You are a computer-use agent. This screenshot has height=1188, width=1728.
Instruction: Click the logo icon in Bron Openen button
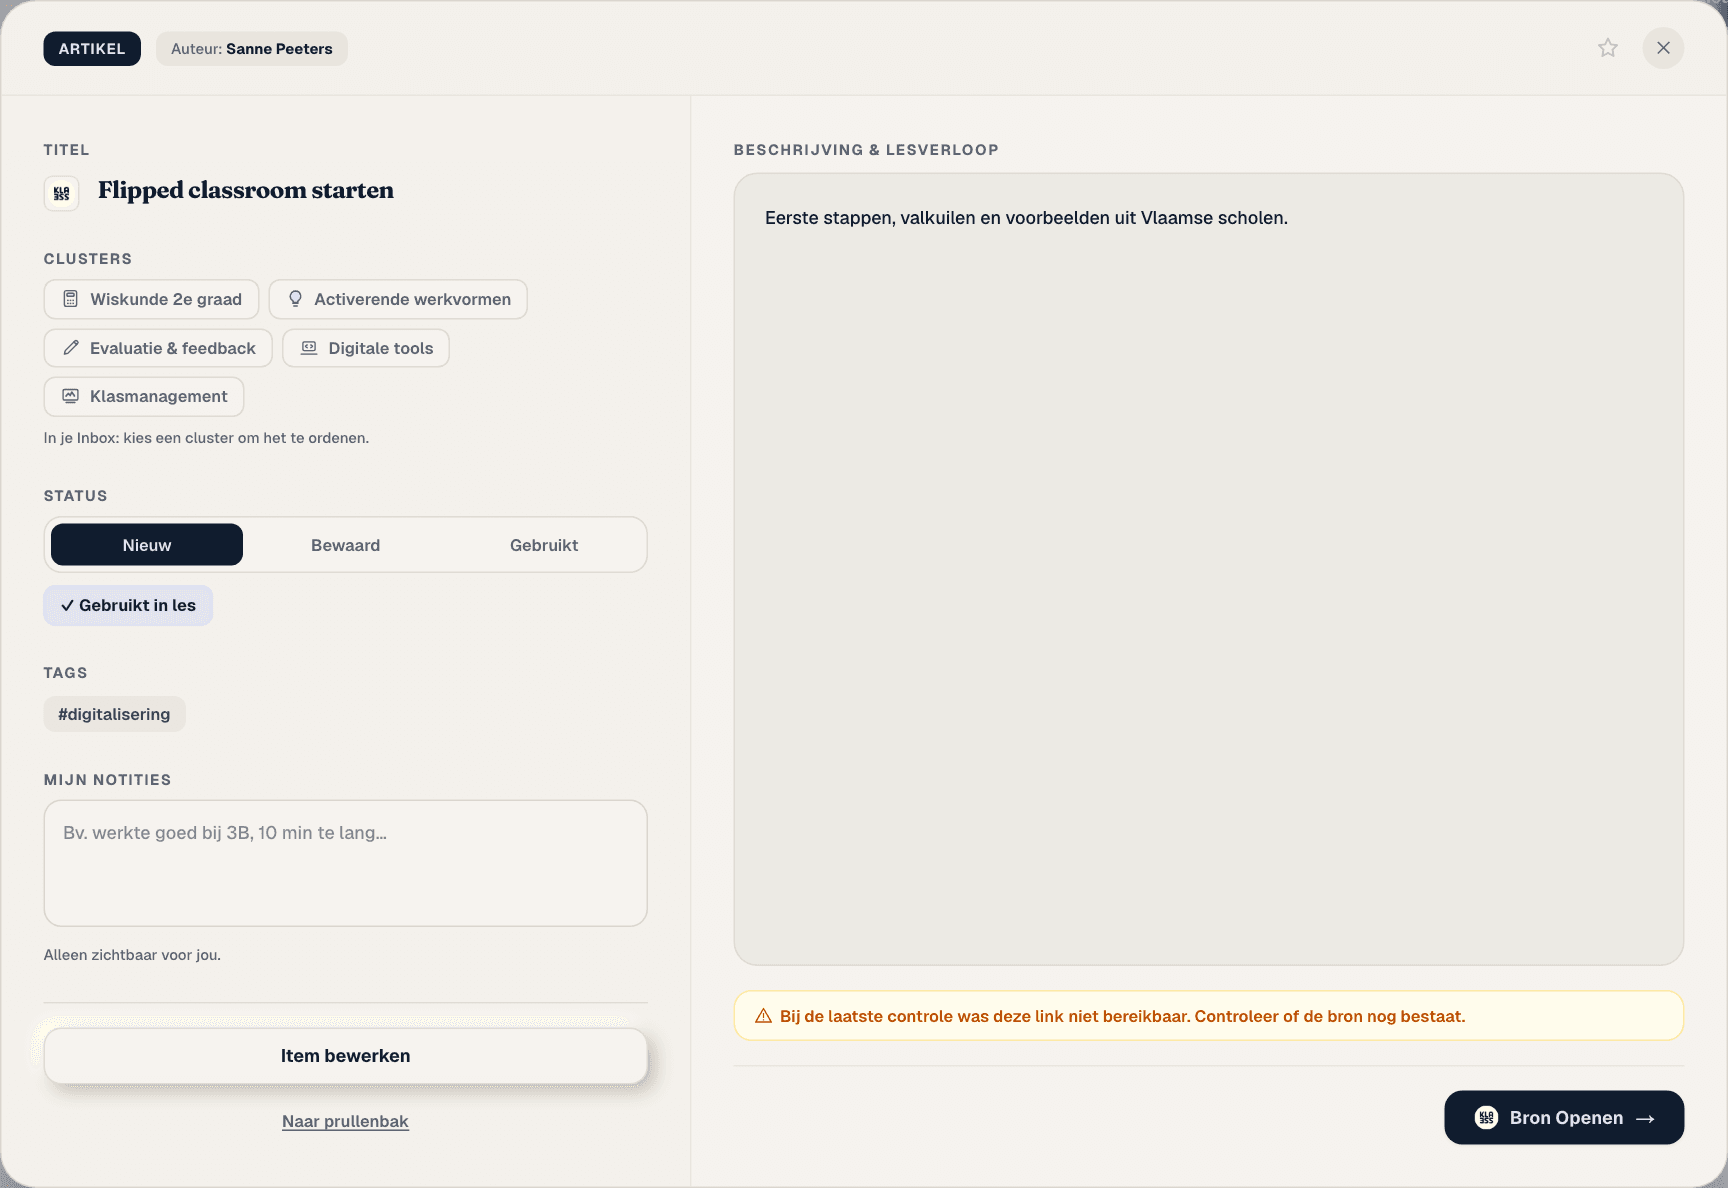pos(1486,1117)
